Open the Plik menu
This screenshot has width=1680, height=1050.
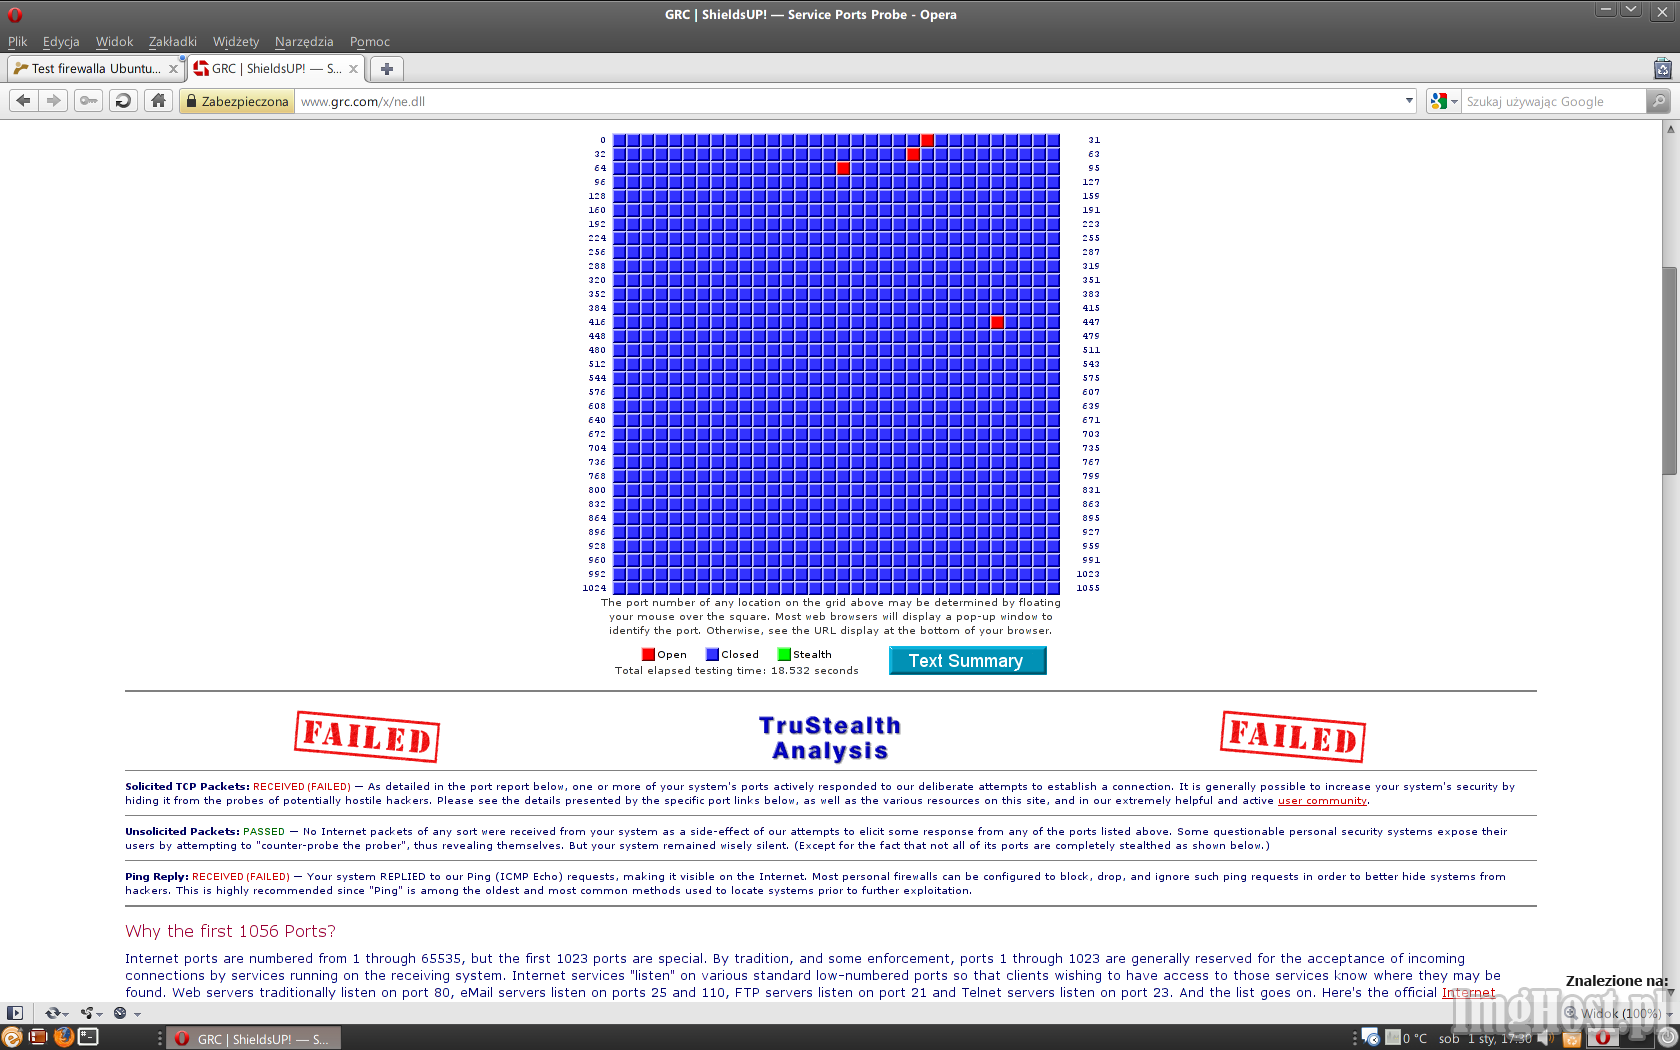(x=18, y=41)
